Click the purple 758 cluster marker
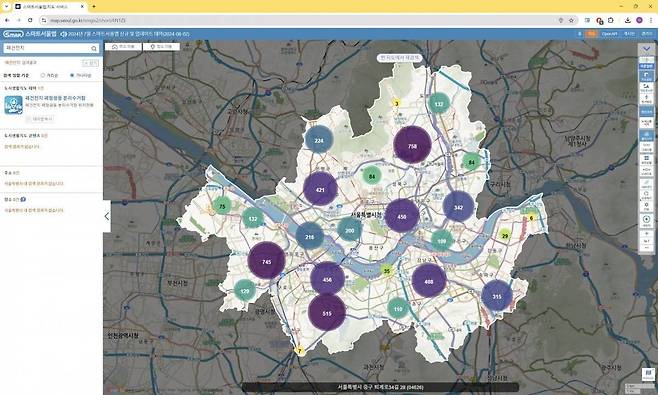Image resolution: width=658 pixels, height=395 pixels. pyautogui.click(x=412, y=145)
